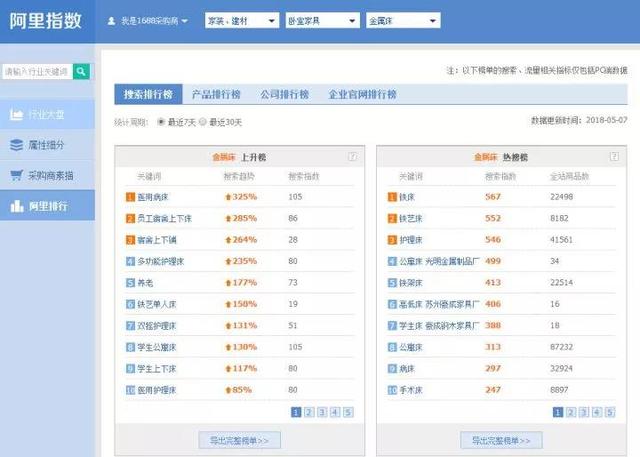Viewport: 640px width, 457px height.
Task: Click keyword 员工宿舍上下床
Action: tap(164, 219)
